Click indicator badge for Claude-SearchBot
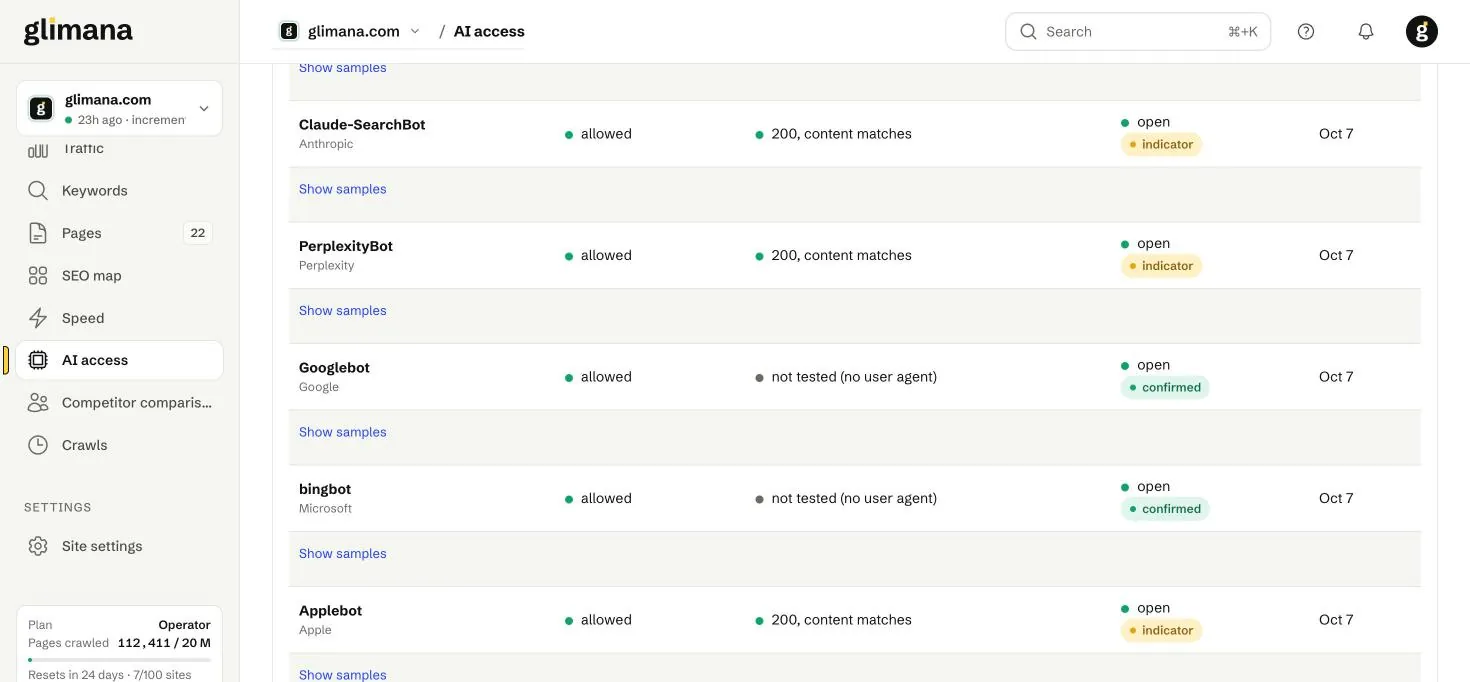Viewport: 1470px width, 682px height. [1161, 145]
